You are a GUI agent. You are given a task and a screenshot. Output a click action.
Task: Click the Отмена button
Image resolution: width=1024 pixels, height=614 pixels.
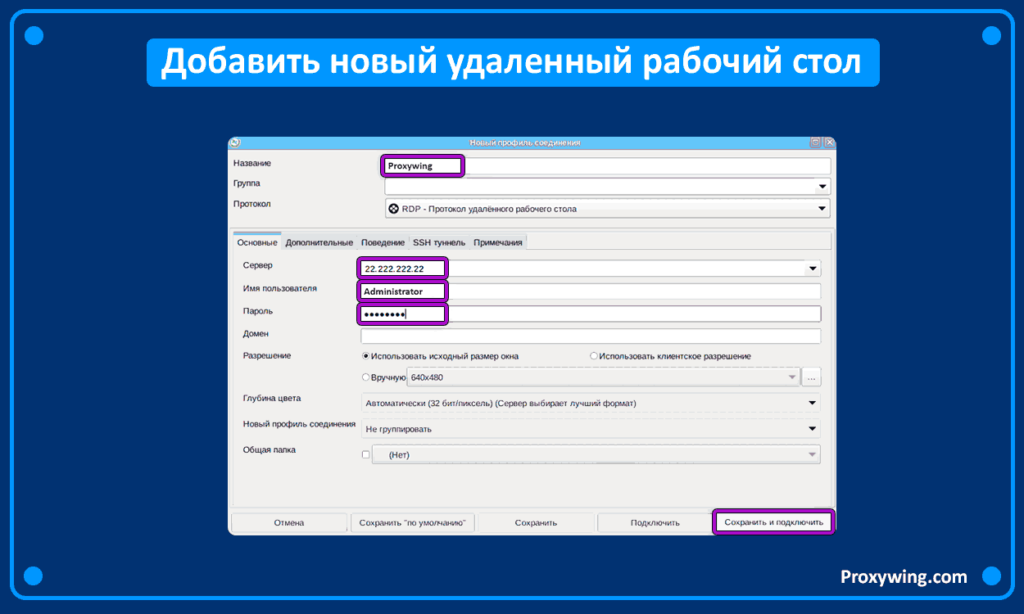[289, 523]
